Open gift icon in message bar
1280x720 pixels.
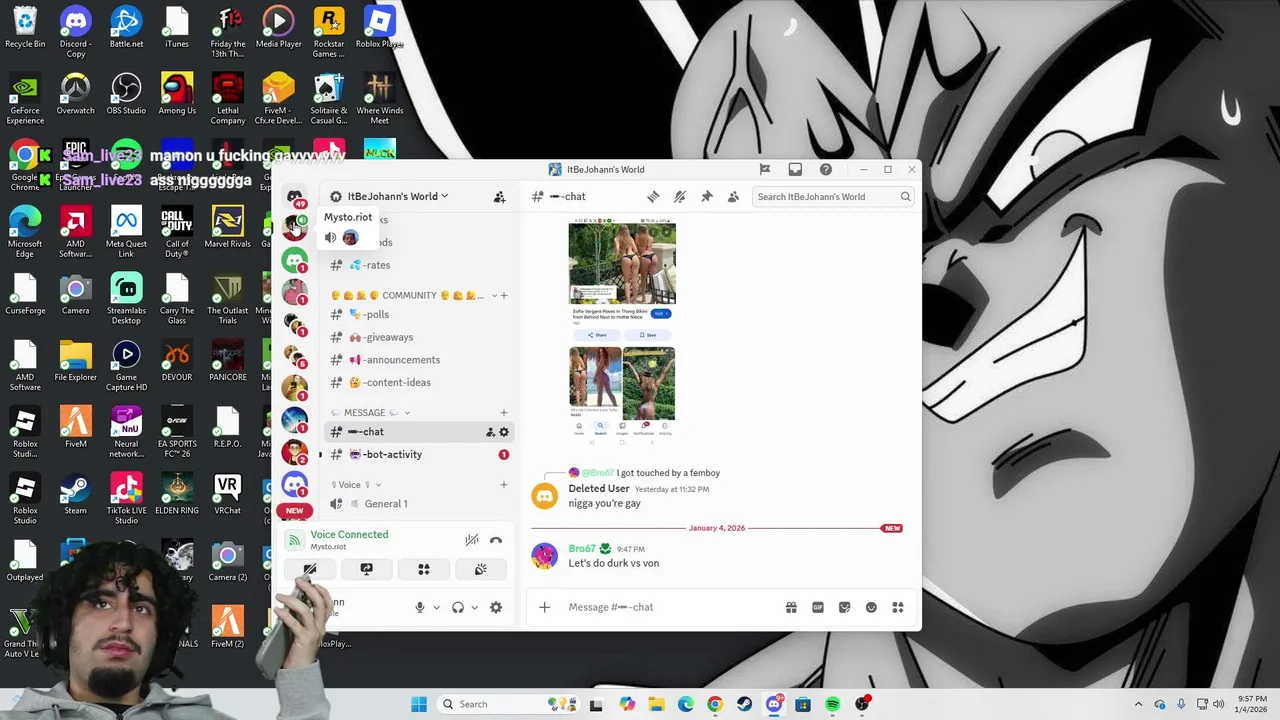click(x=791, y=607)
